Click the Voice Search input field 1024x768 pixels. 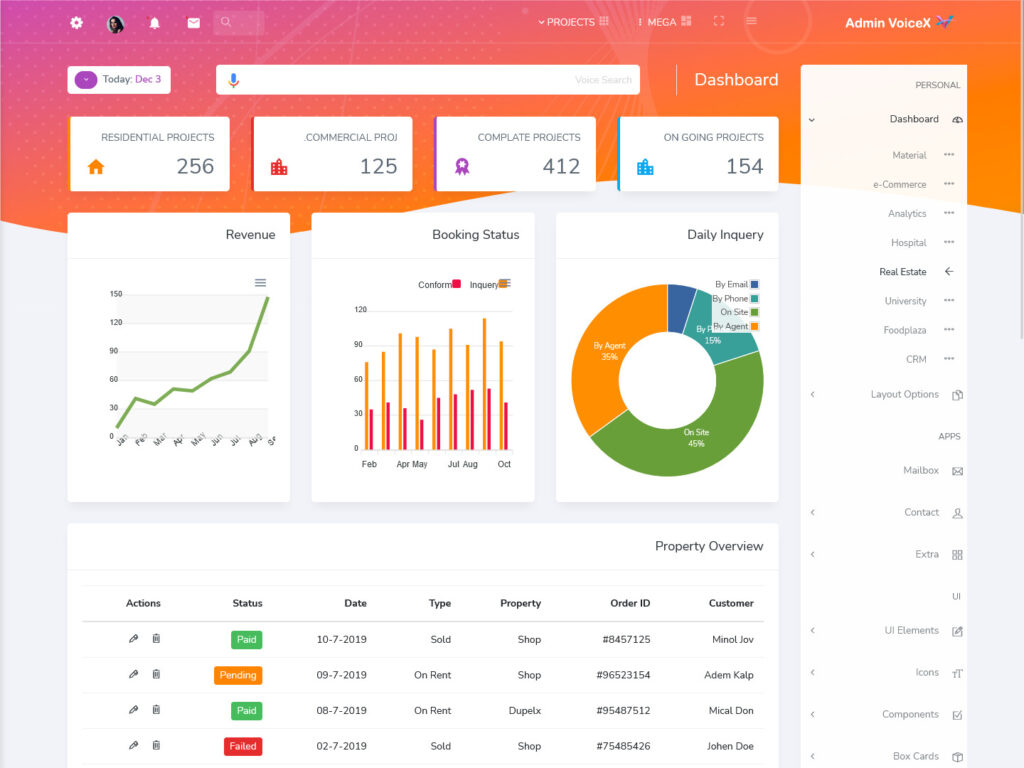(x=428, y=80)
